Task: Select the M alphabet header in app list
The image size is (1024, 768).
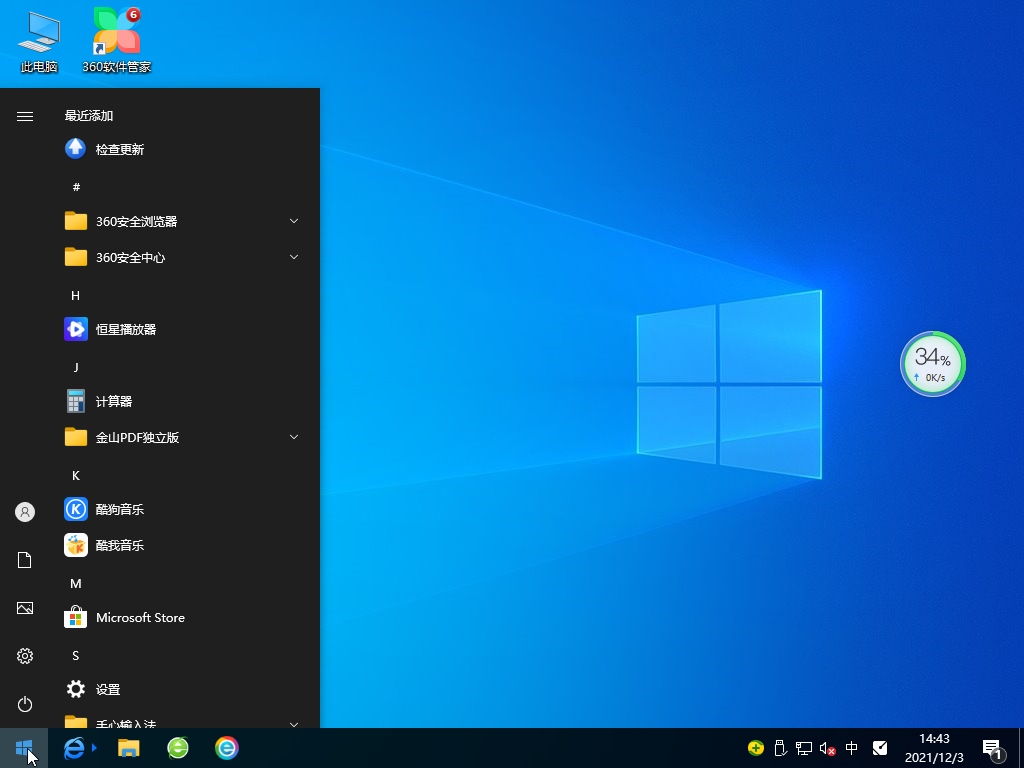Action: (76, 583)
